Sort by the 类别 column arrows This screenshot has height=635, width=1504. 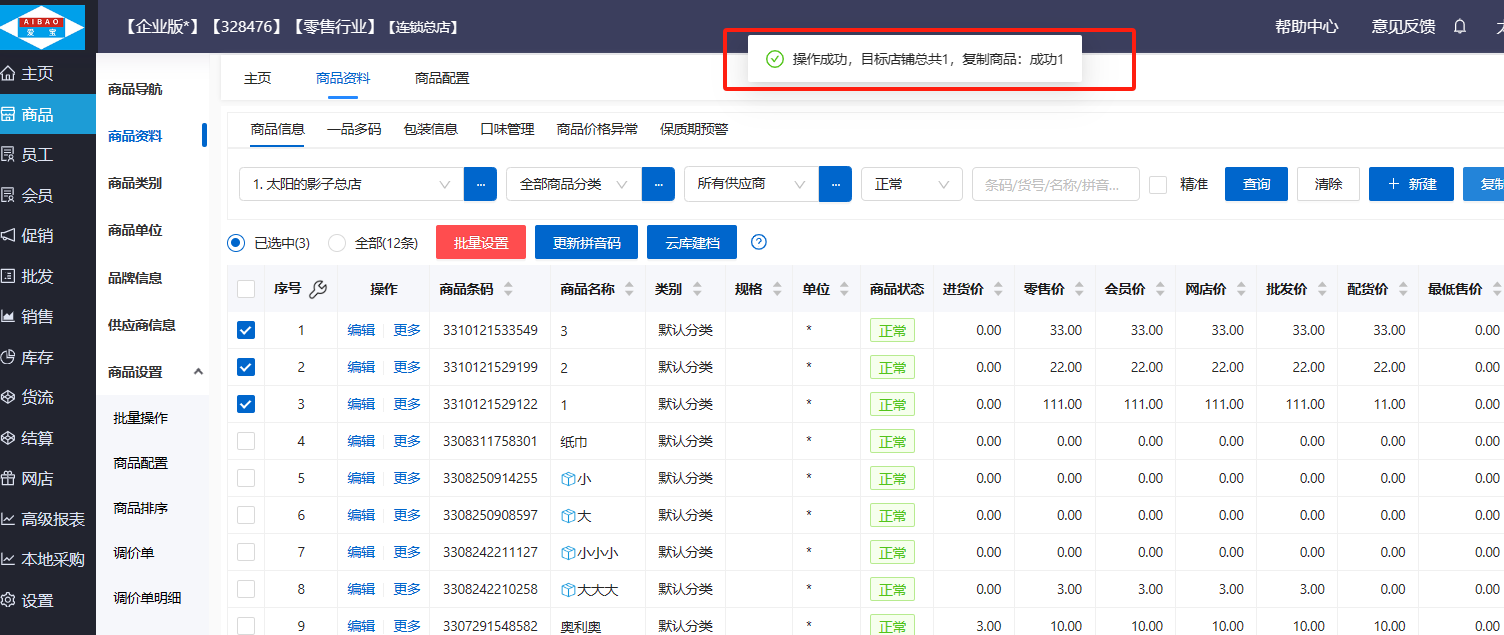(696, 289)
